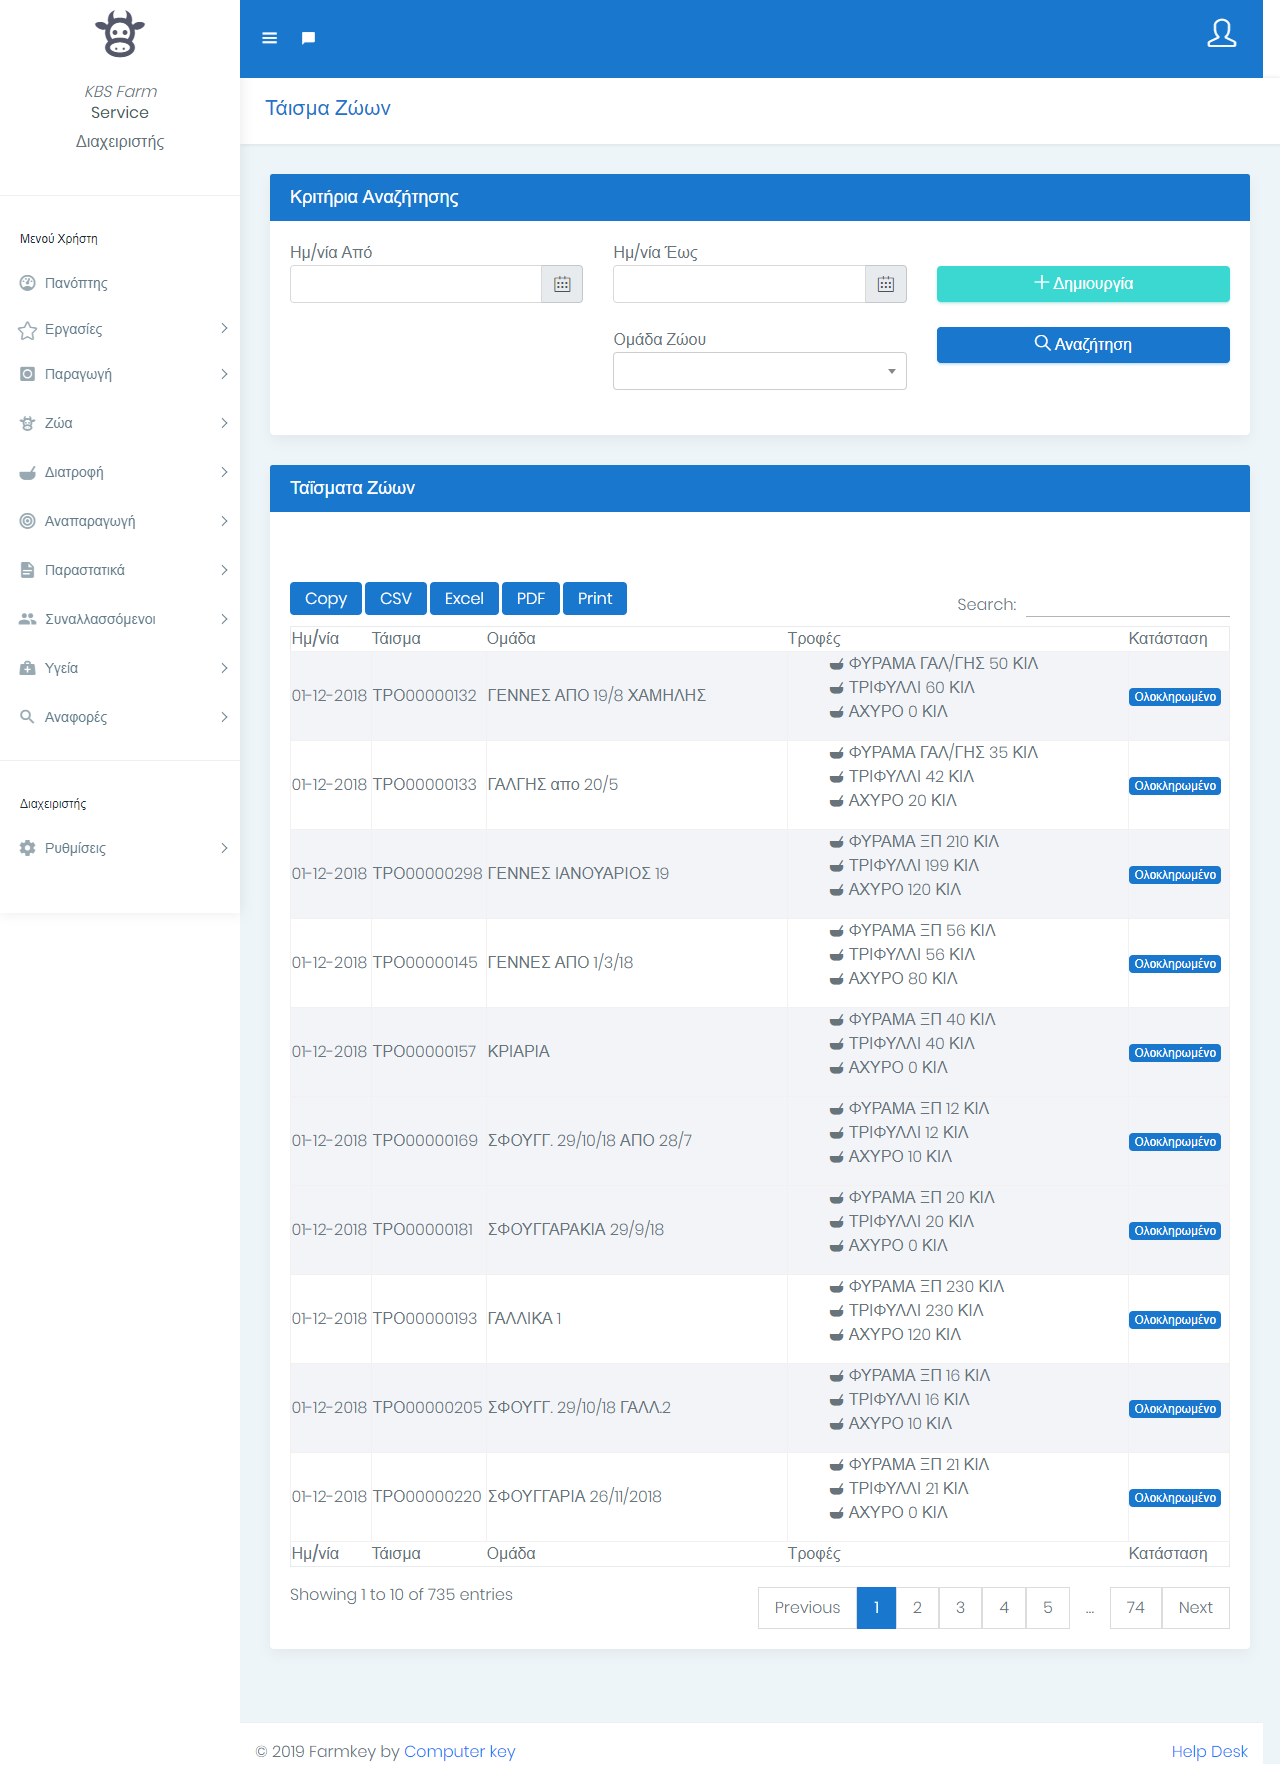Click the table Search input field
This screenshot has width=1280, height=1781.
pyautogui.click(x=1127, y=604)
